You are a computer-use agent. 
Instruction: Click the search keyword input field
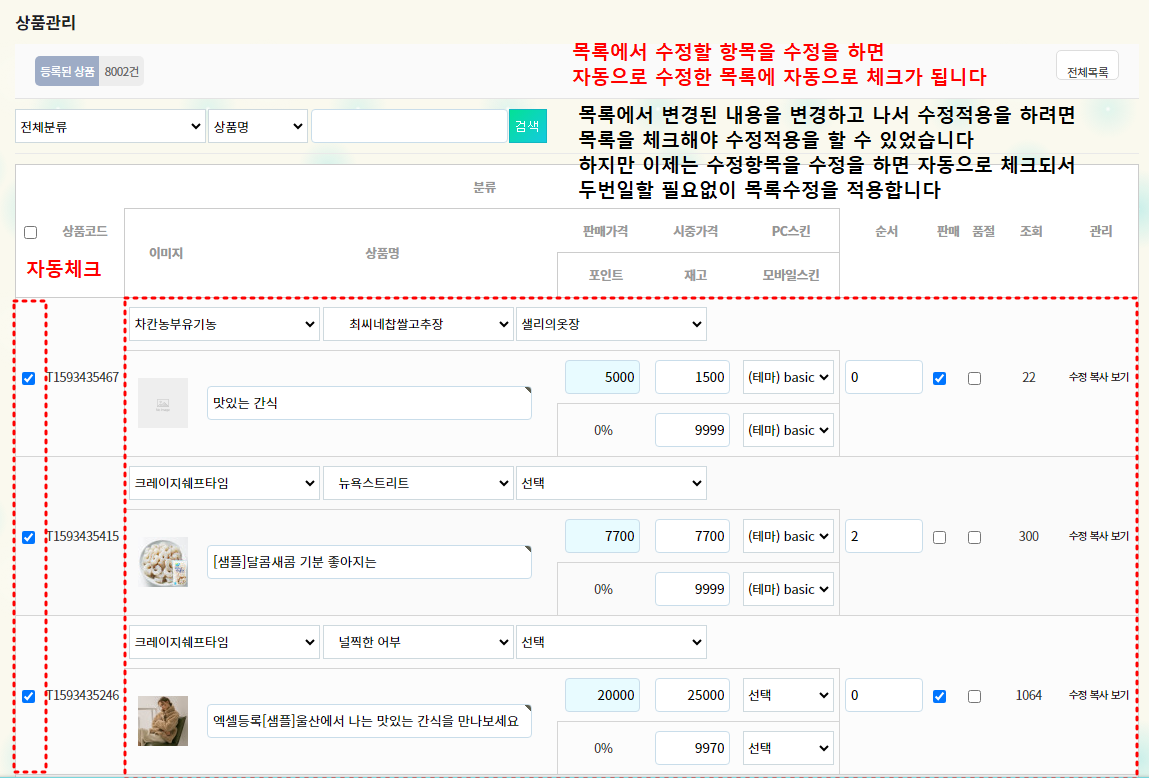tap(408, 126)
